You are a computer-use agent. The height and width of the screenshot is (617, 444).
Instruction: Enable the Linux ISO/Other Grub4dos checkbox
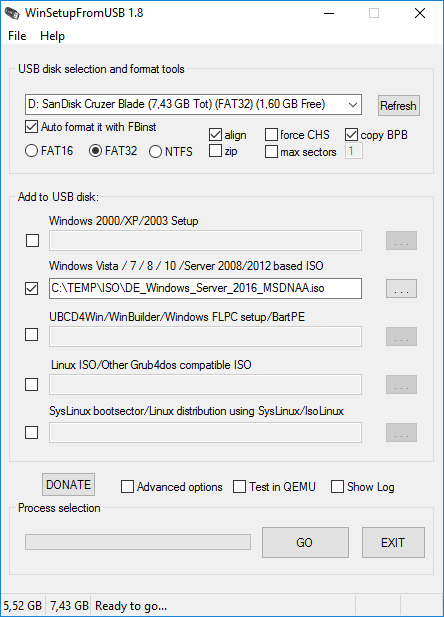click(x=31, y=384)
